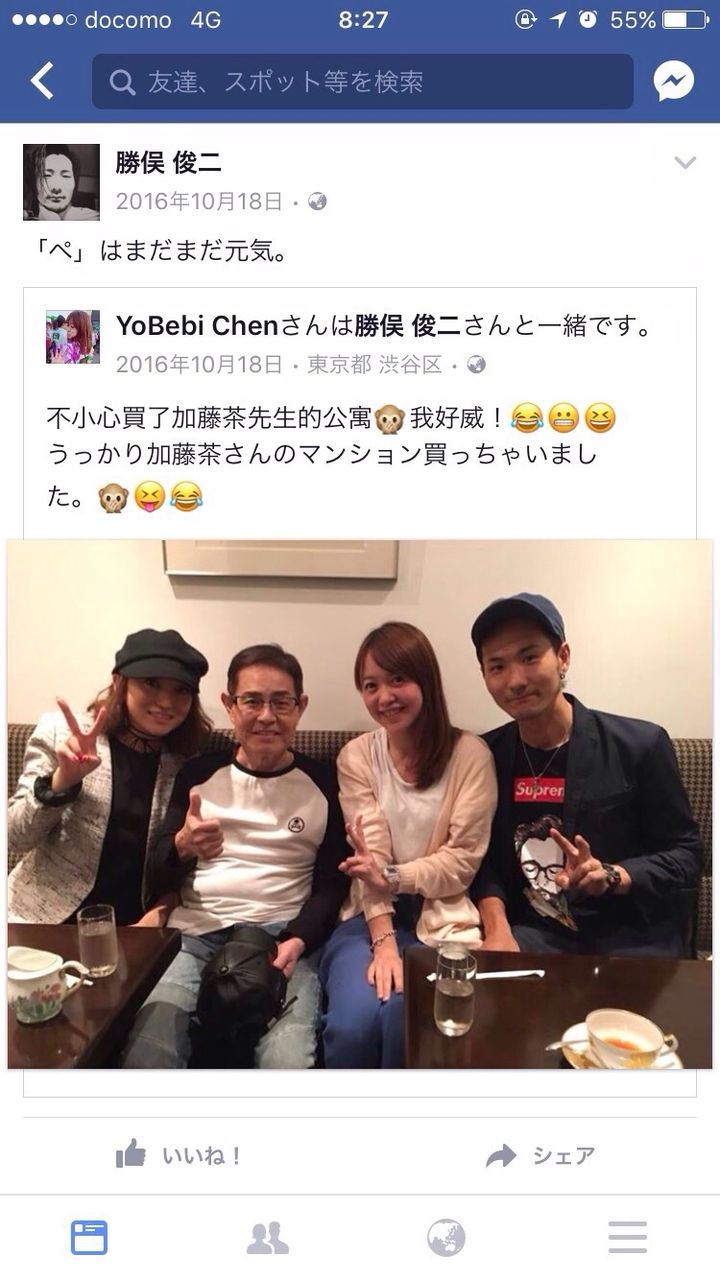Like the post with いいね！ button
Screen dimensions: 720x1280
point(179,1156)
